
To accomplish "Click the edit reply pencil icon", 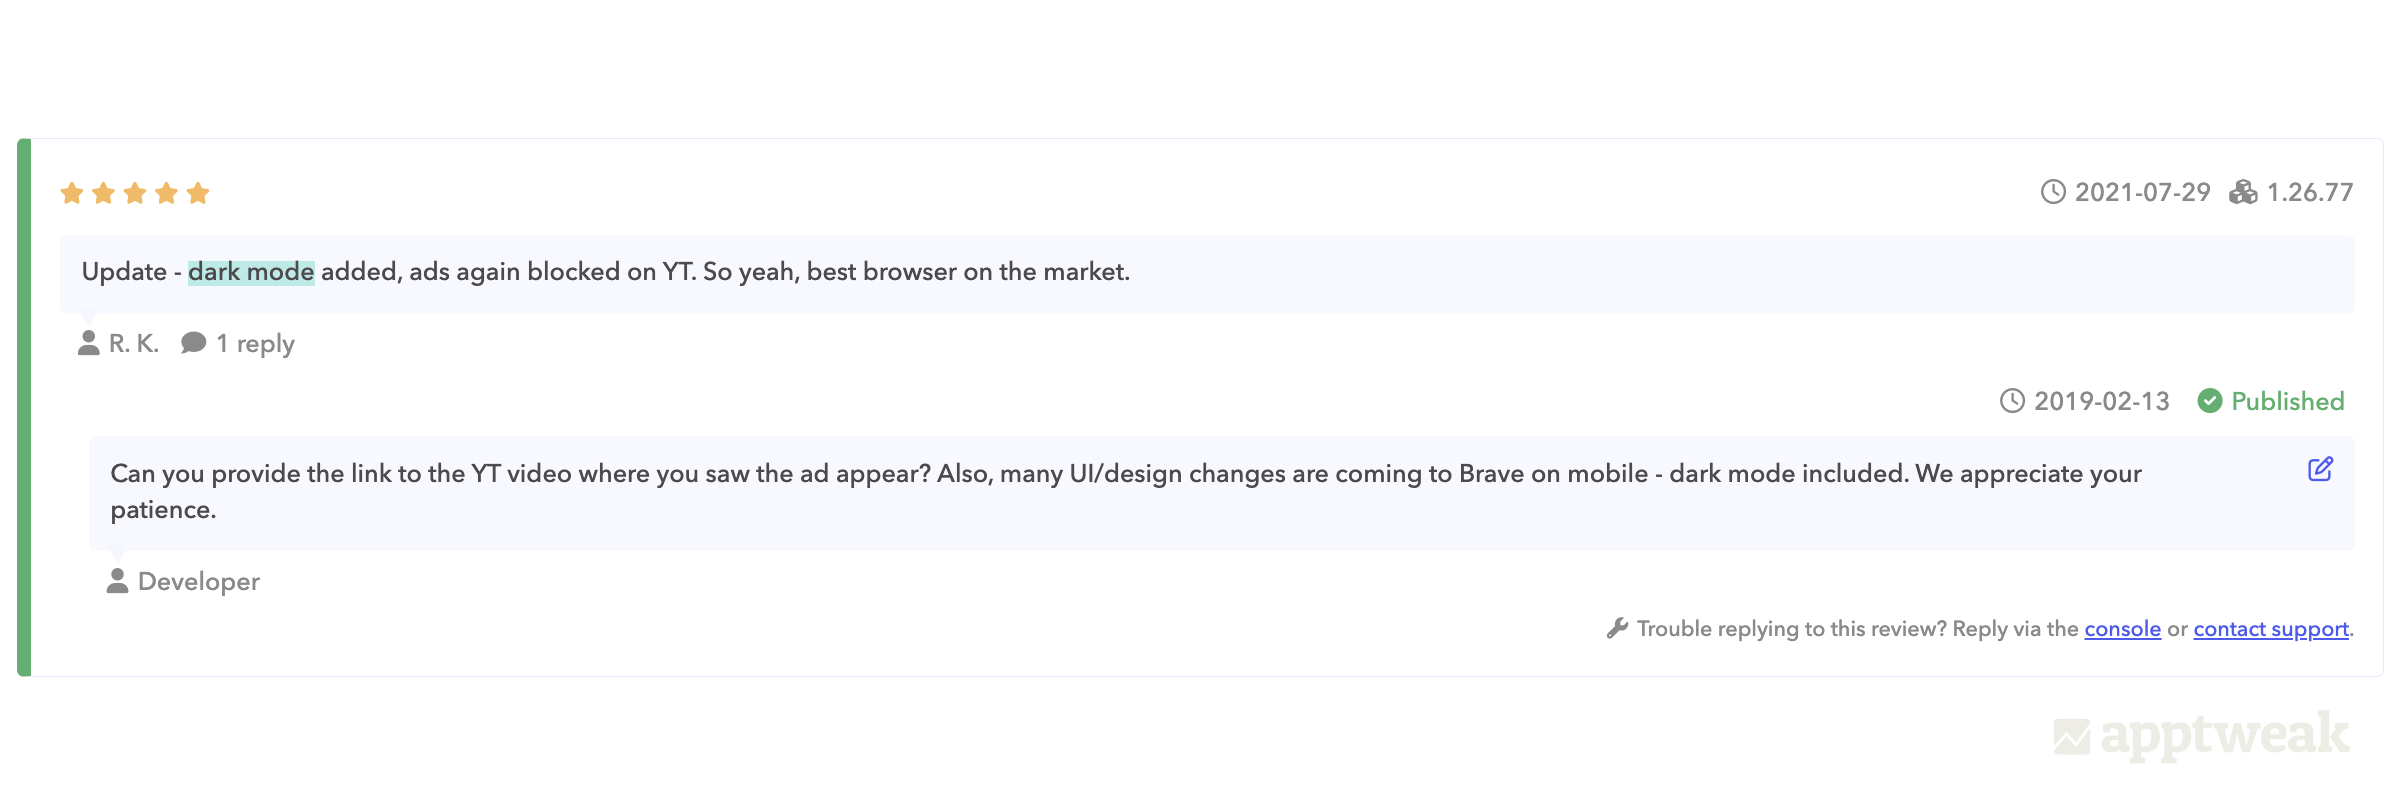I will (2320, 469).
